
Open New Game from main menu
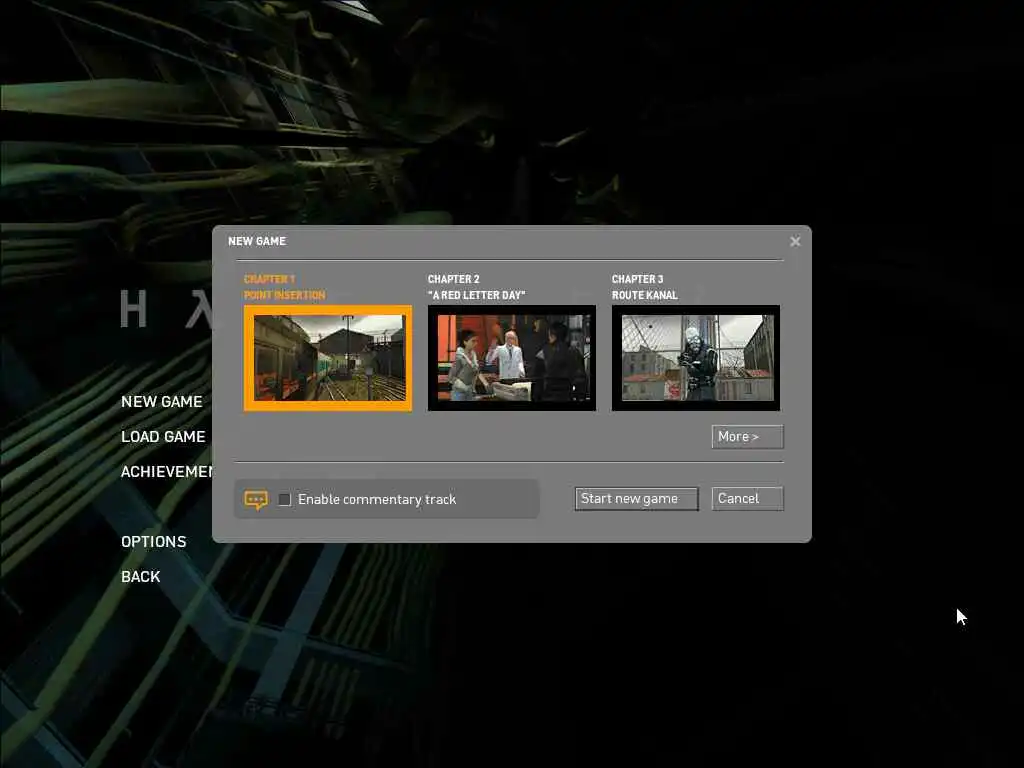click(162, 402)
